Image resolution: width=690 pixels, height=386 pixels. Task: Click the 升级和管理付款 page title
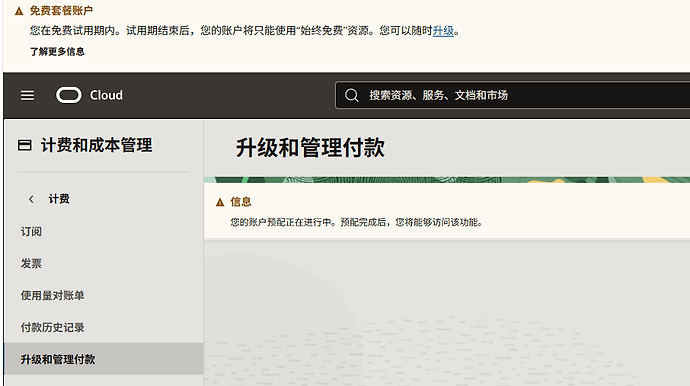[310, 147]
